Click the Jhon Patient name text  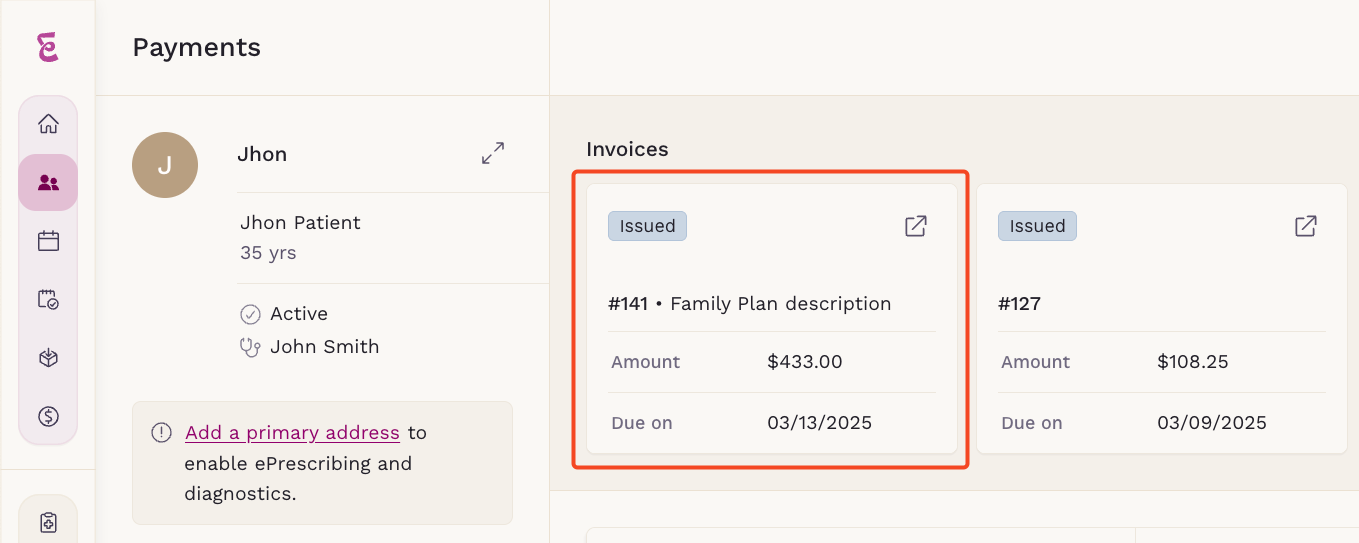pos(300,223)
